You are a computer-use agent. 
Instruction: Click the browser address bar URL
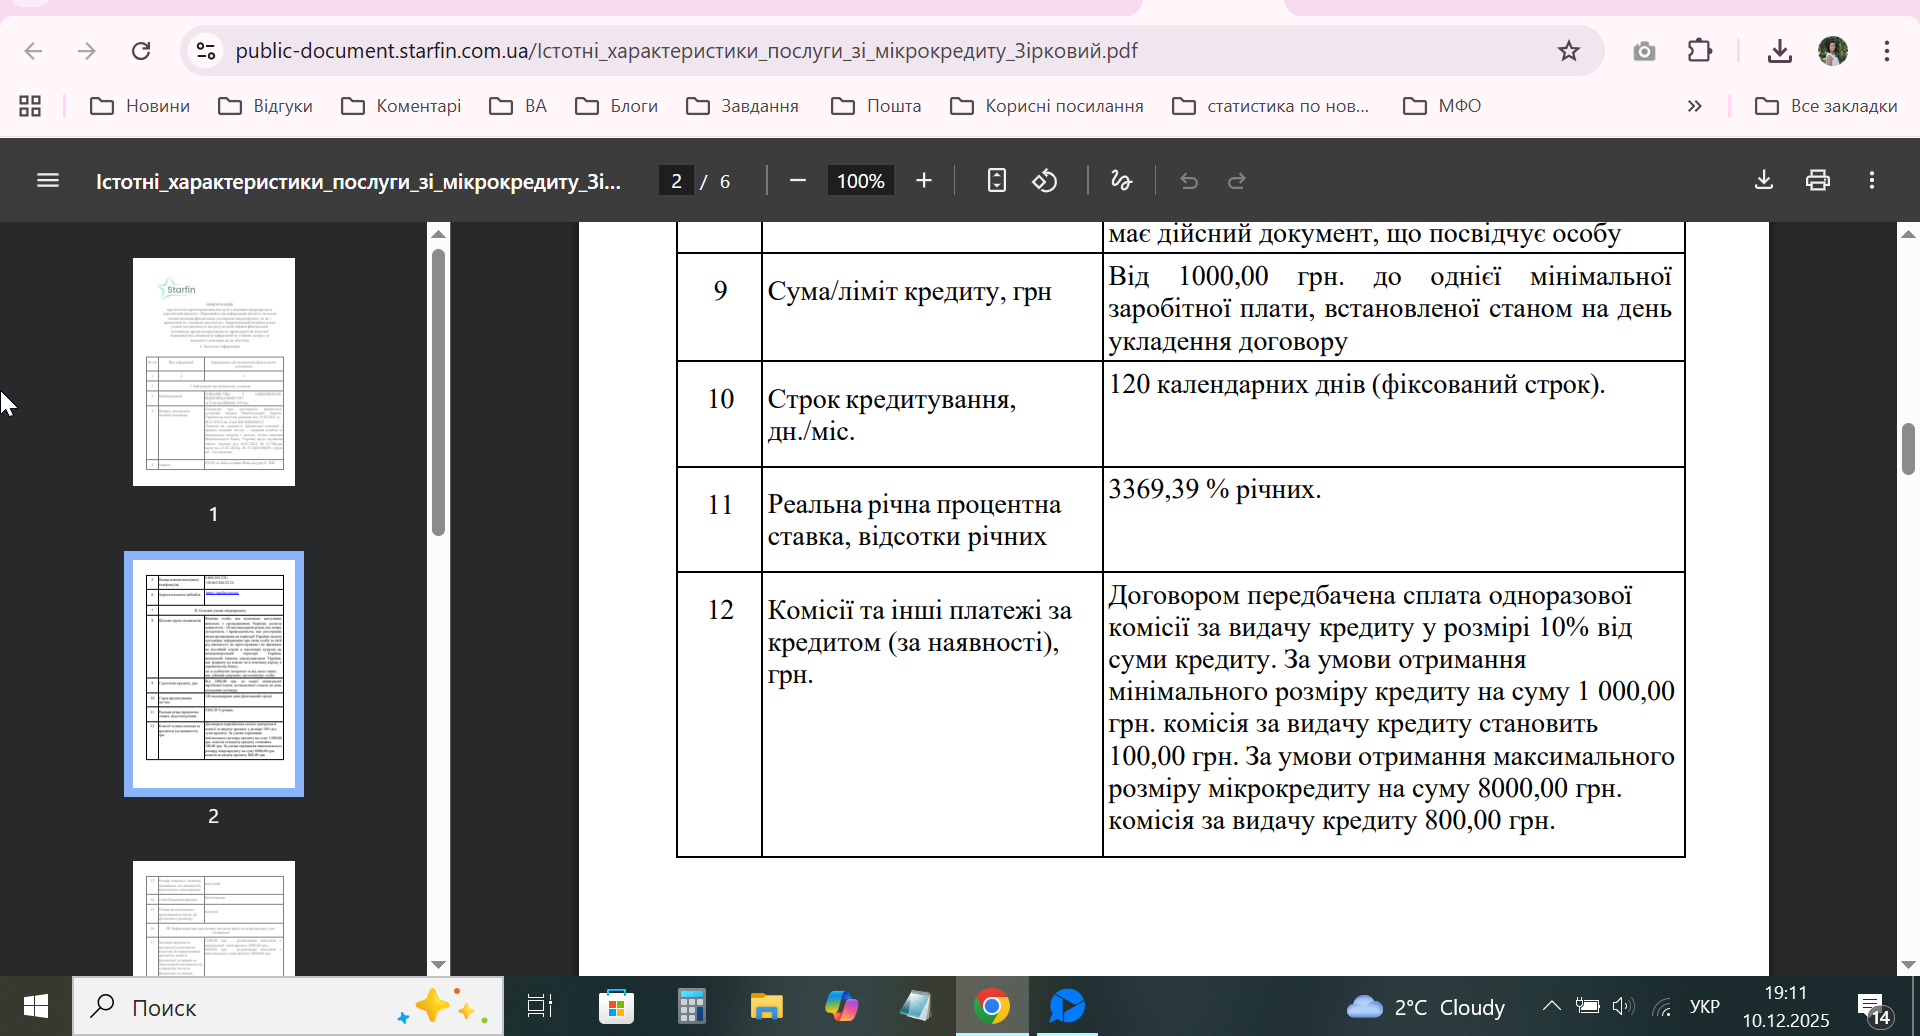686,51
